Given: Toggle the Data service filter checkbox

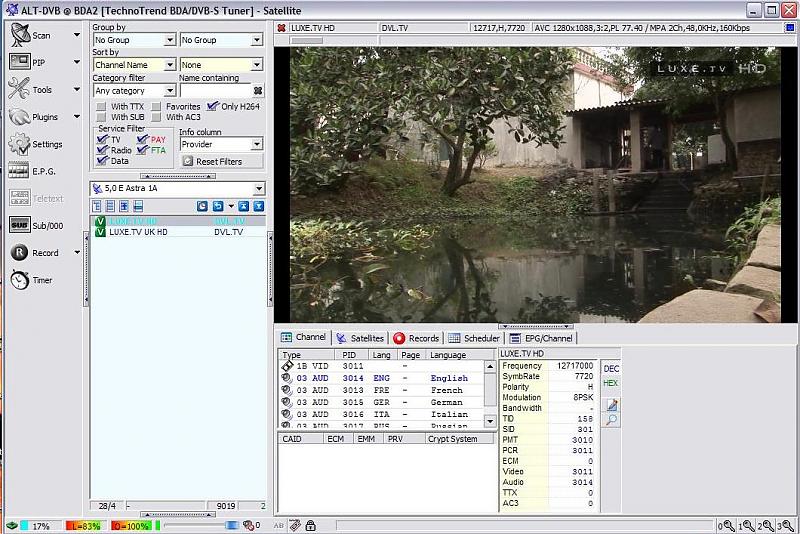Looking at the screenshot, I should click(102, 161).
